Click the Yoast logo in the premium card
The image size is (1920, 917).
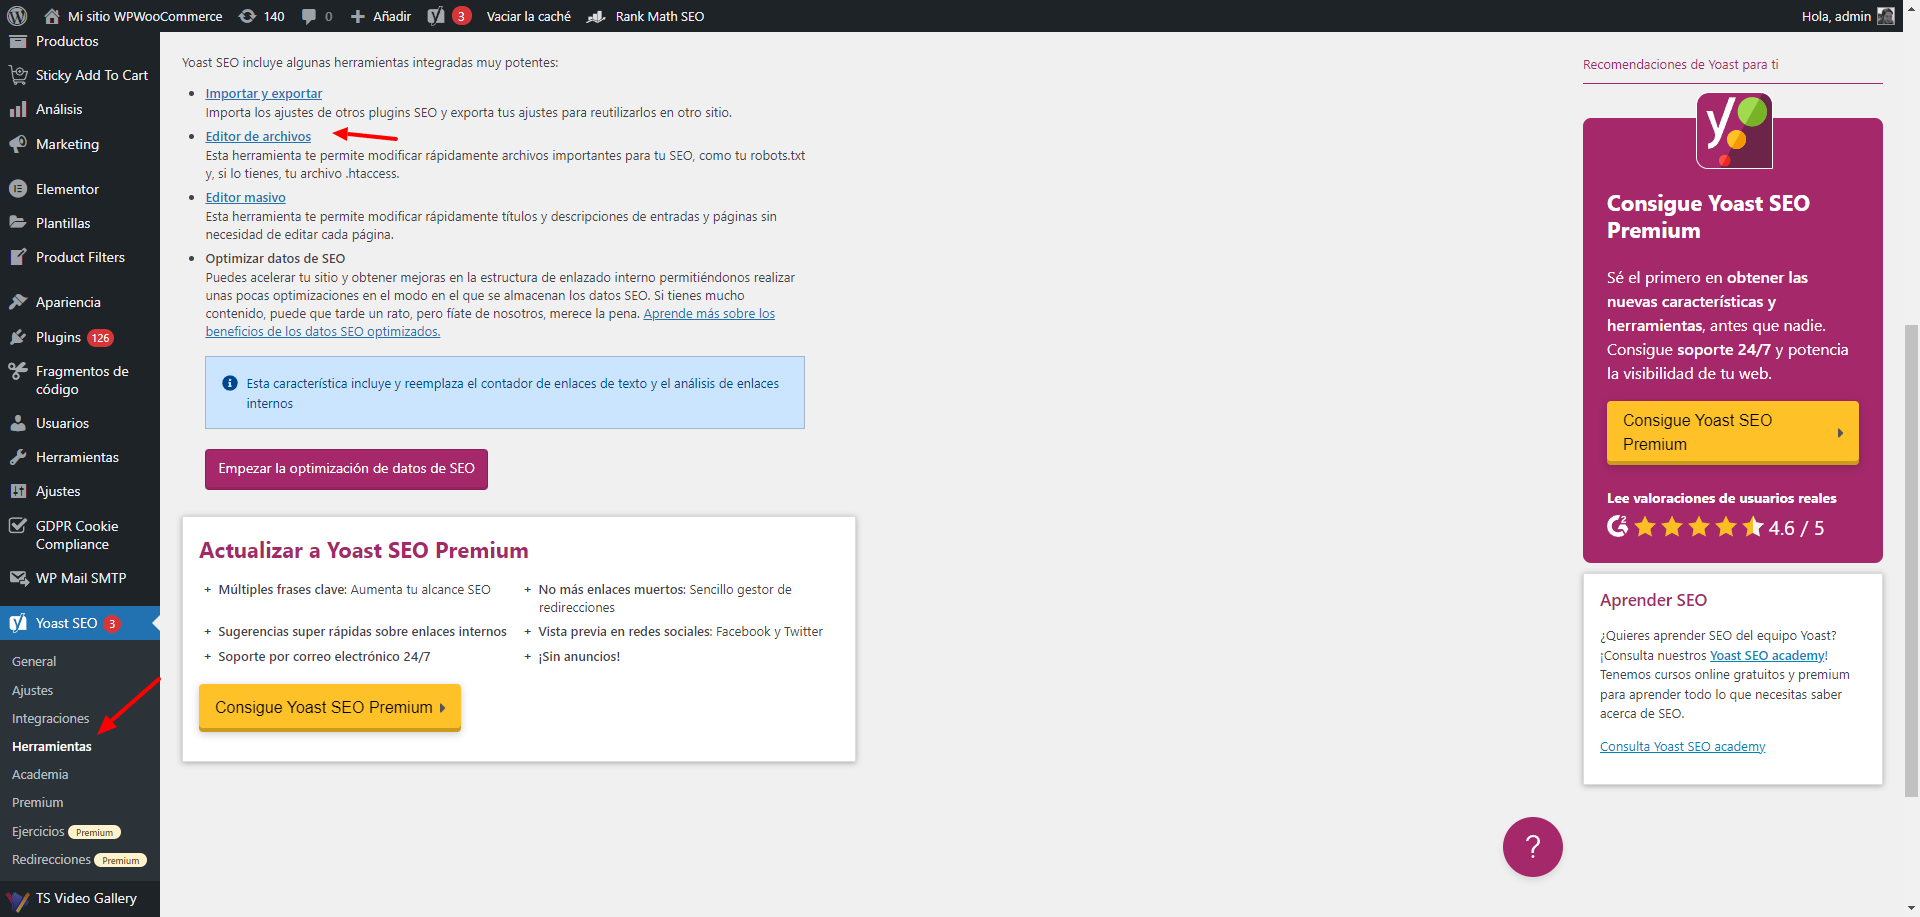pyautogui.click(x=1734, y=131)
